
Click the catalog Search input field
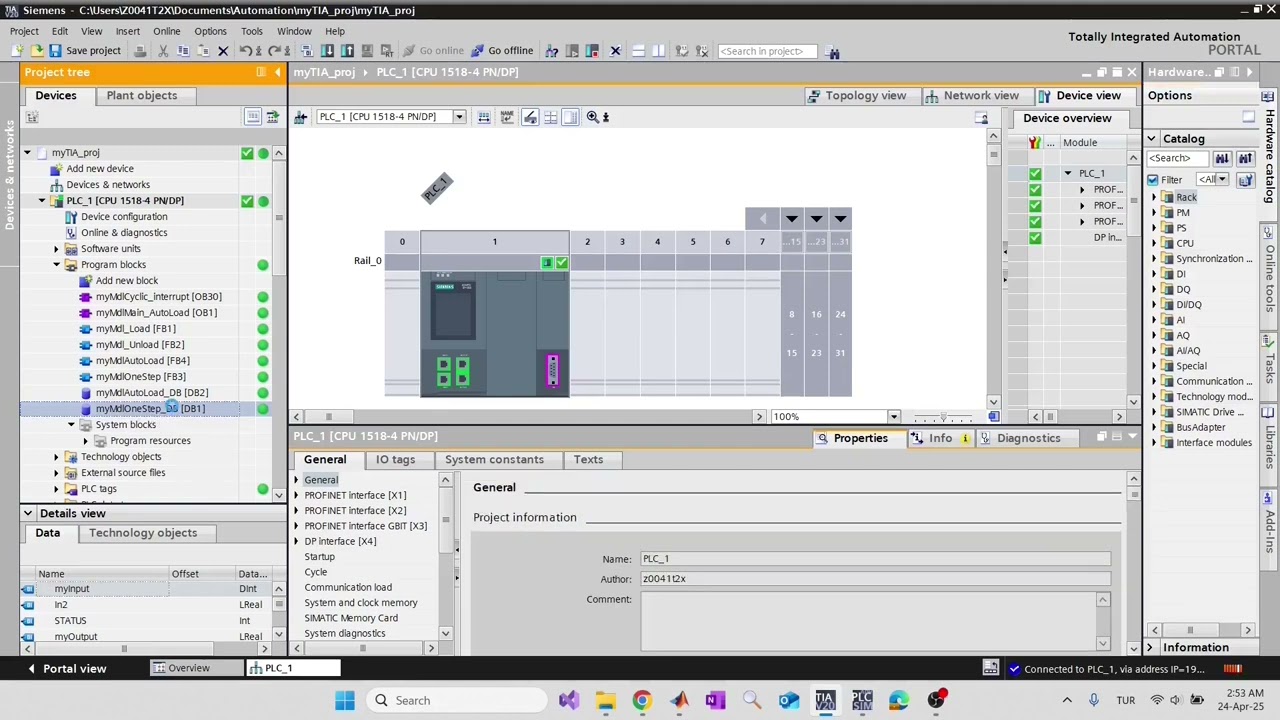[x=1178, y=158]
